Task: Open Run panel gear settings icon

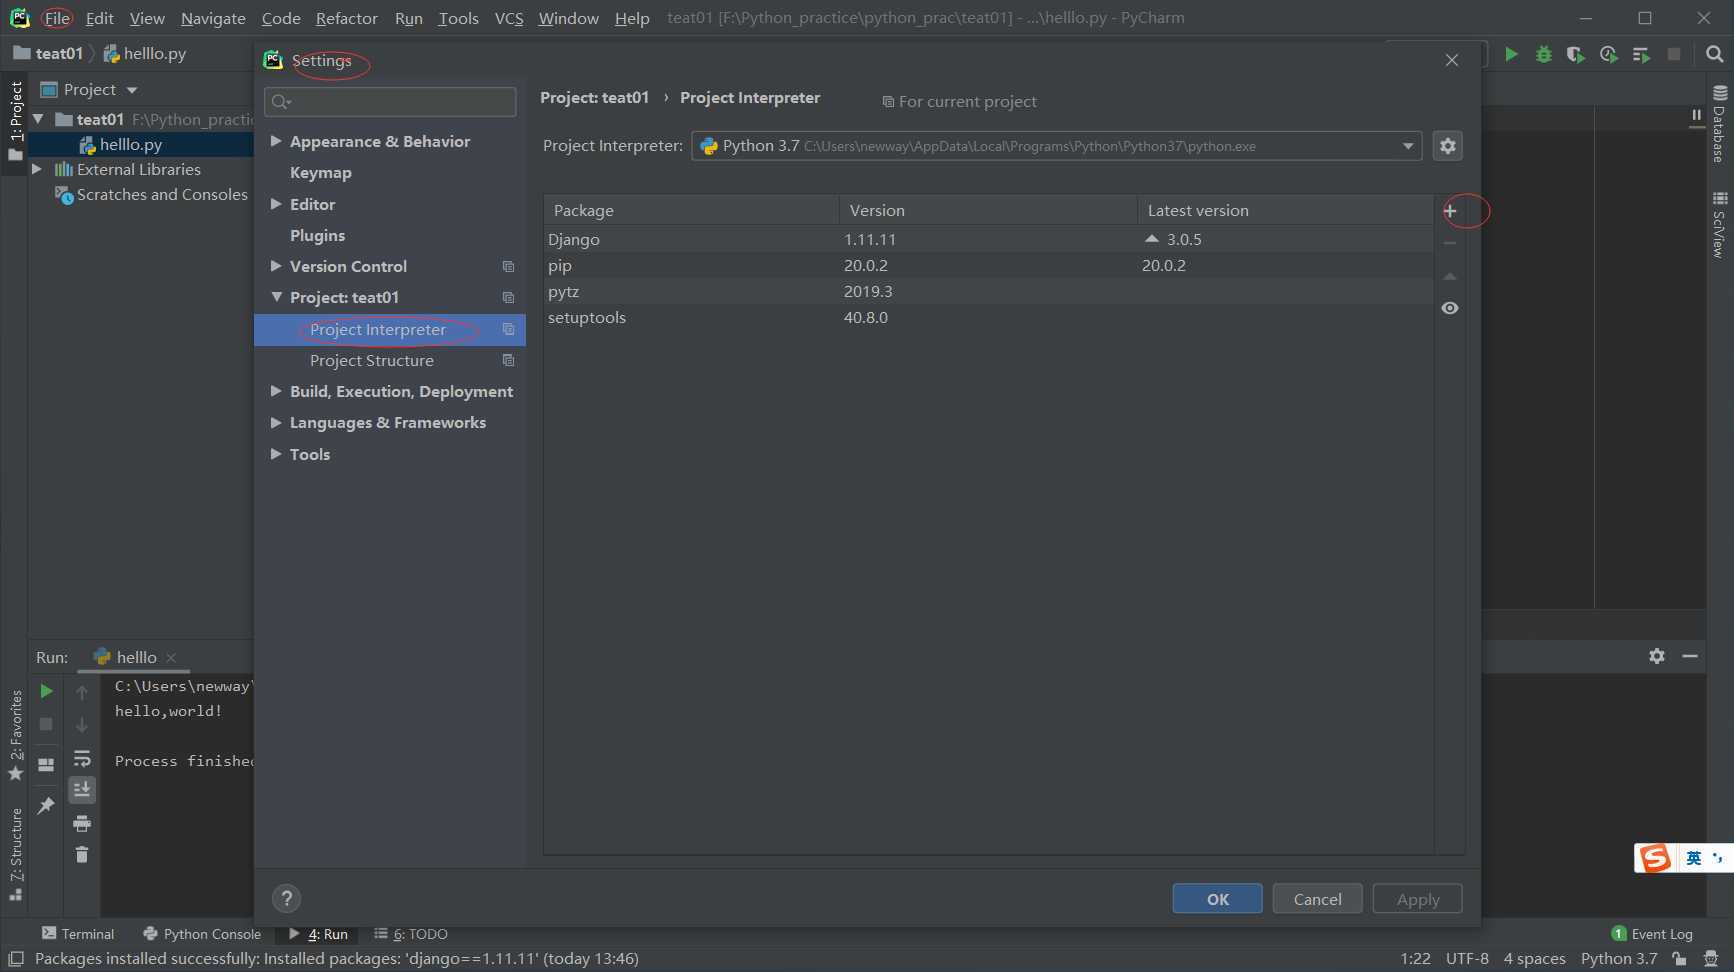Action: click(1657, 656)
